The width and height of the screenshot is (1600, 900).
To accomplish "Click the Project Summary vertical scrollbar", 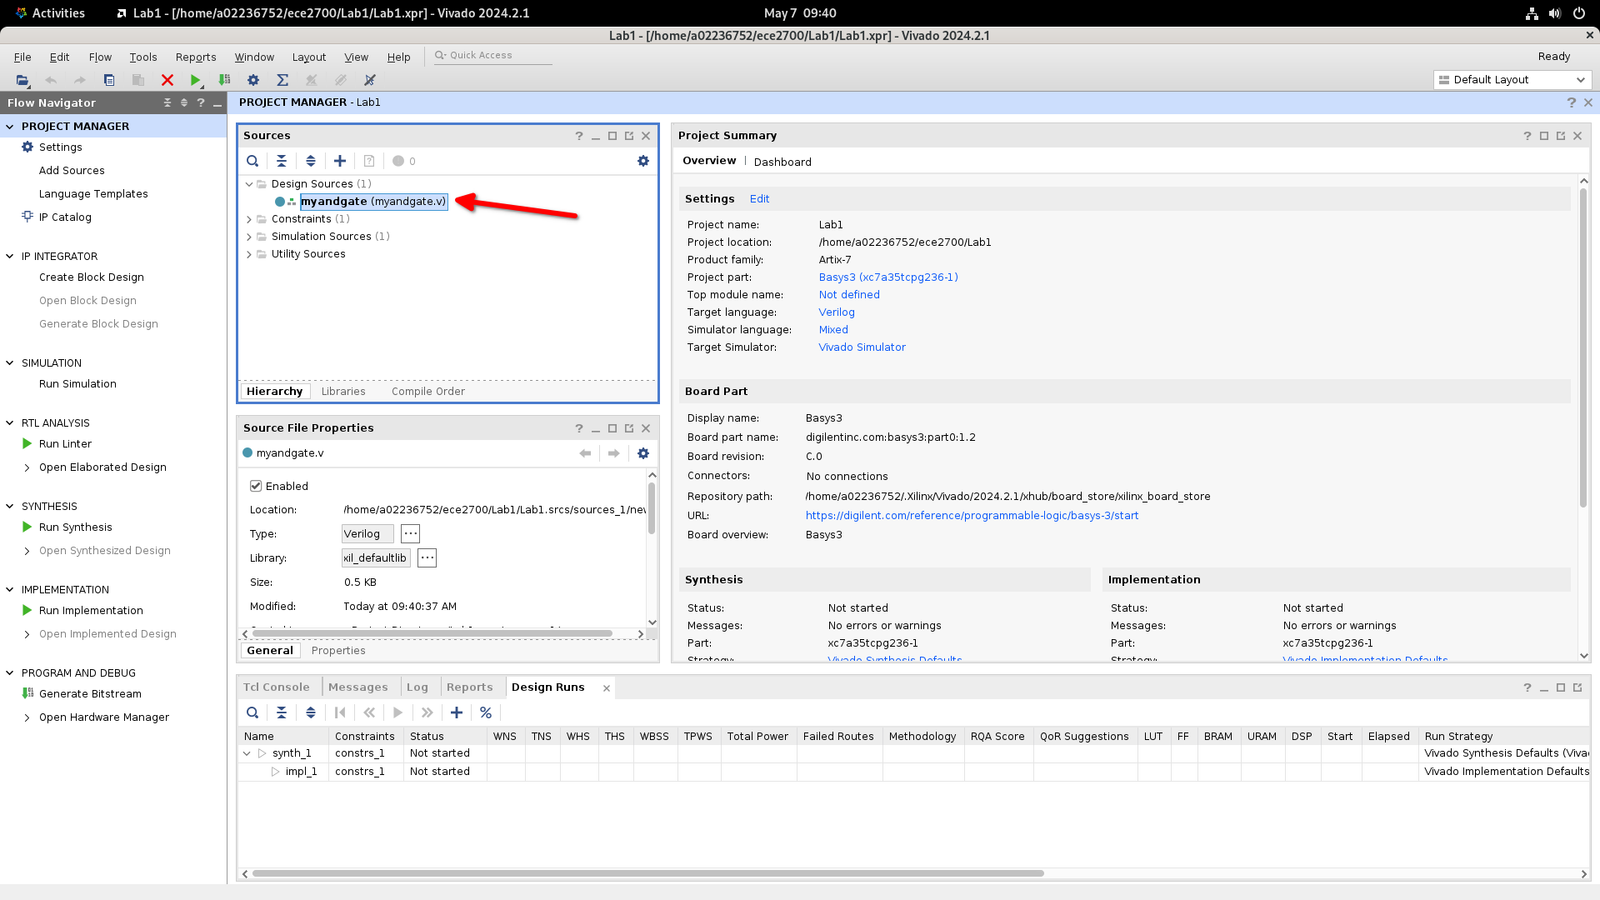I will coord(1584,346).
